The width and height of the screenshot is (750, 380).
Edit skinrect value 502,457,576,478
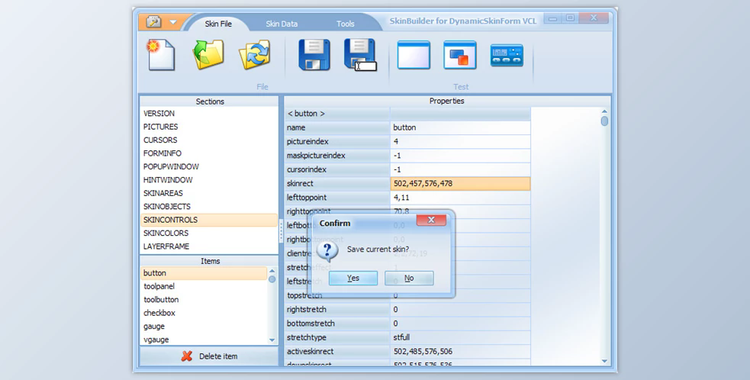point(460,183)
